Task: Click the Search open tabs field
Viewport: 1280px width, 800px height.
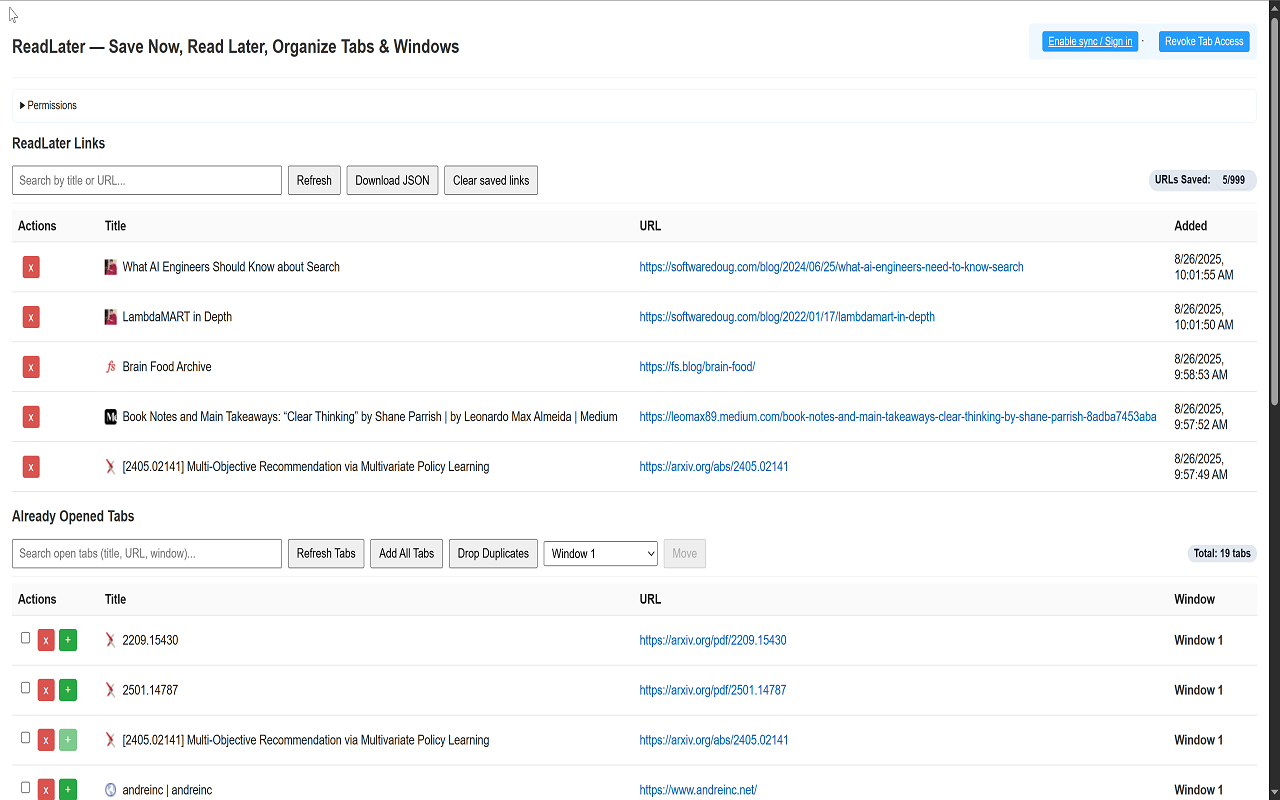Action: click(x=147, y=553)
